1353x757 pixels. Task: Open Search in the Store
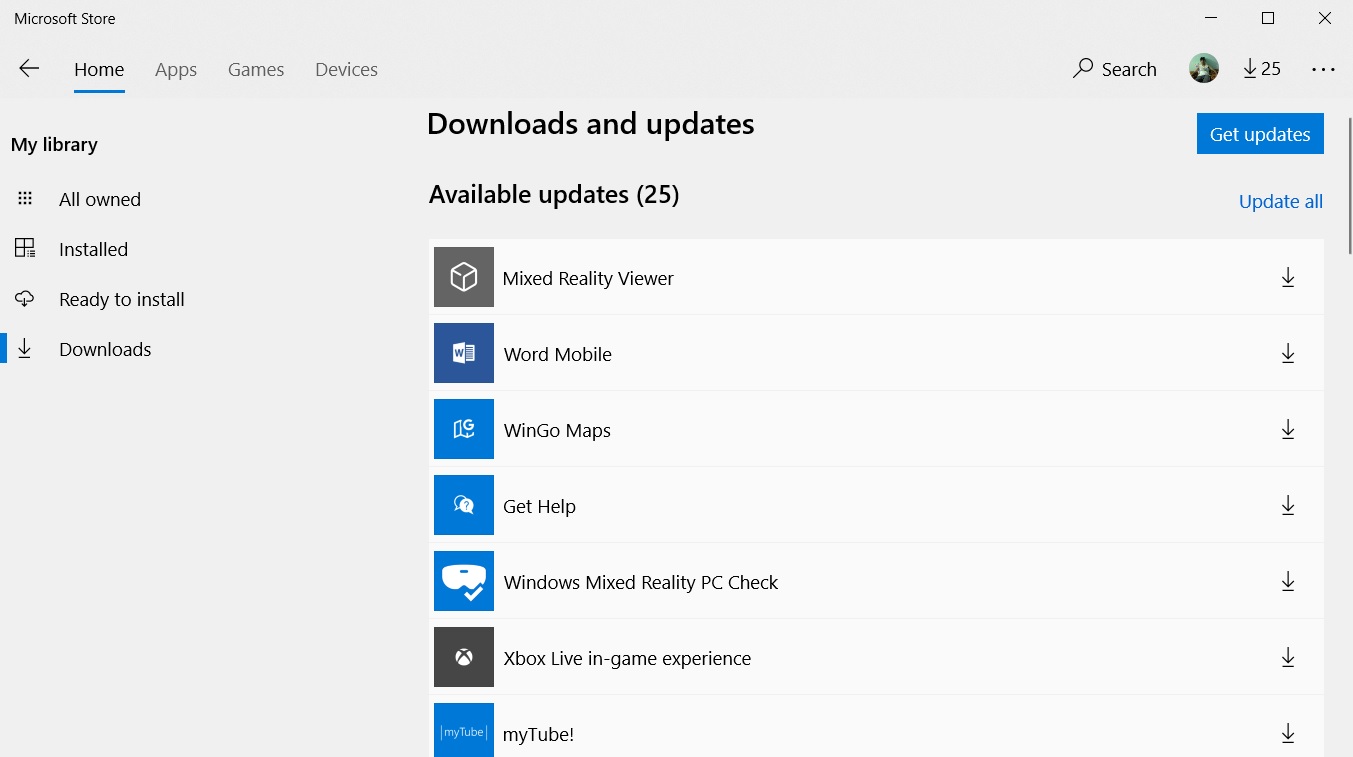tap(1114, 69)
